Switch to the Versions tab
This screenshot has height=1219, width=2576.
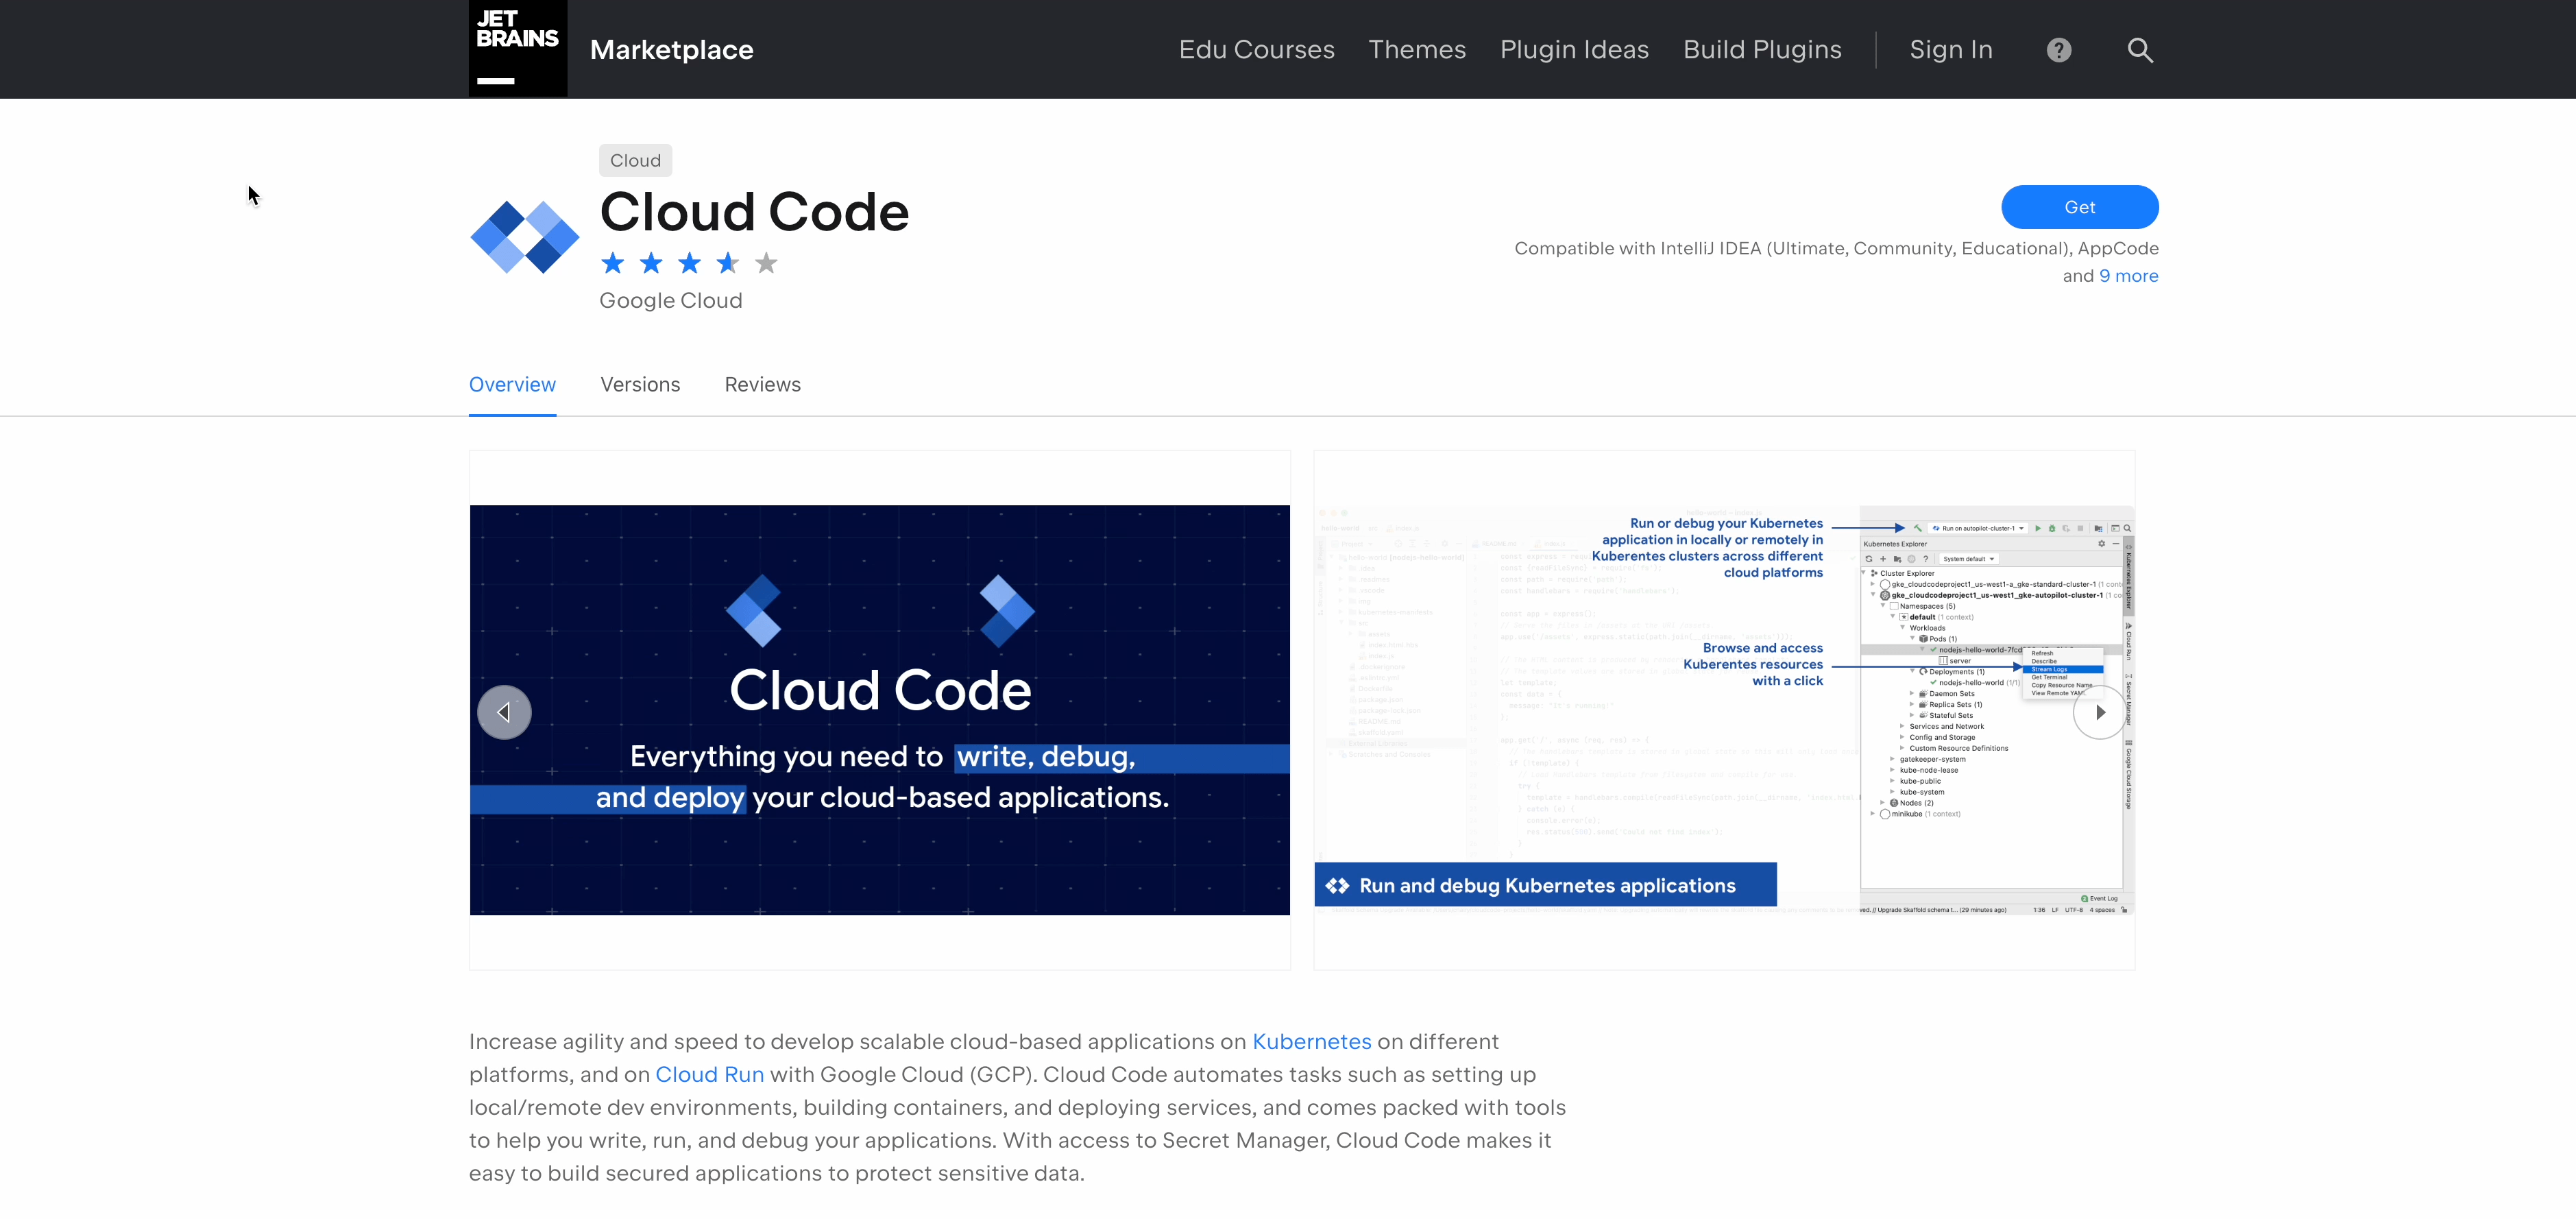(x=640, y=385)
